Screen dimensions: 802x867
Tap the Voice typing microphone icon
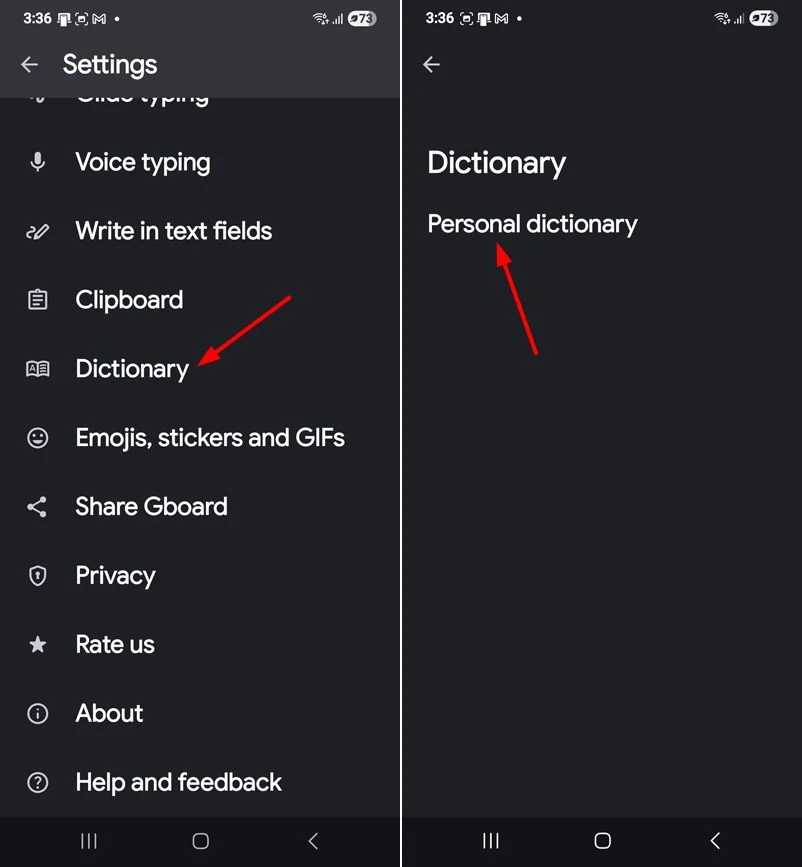pos(38,162)
